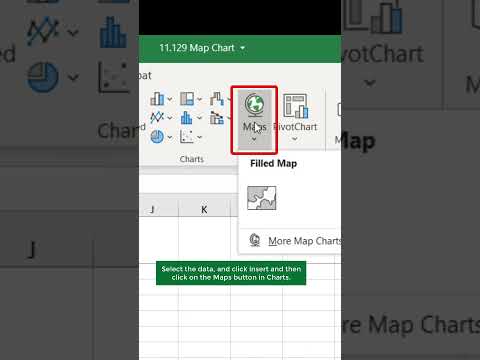Click the More Map Charts globe icon

pyautogui.click(x=255, y=240)
